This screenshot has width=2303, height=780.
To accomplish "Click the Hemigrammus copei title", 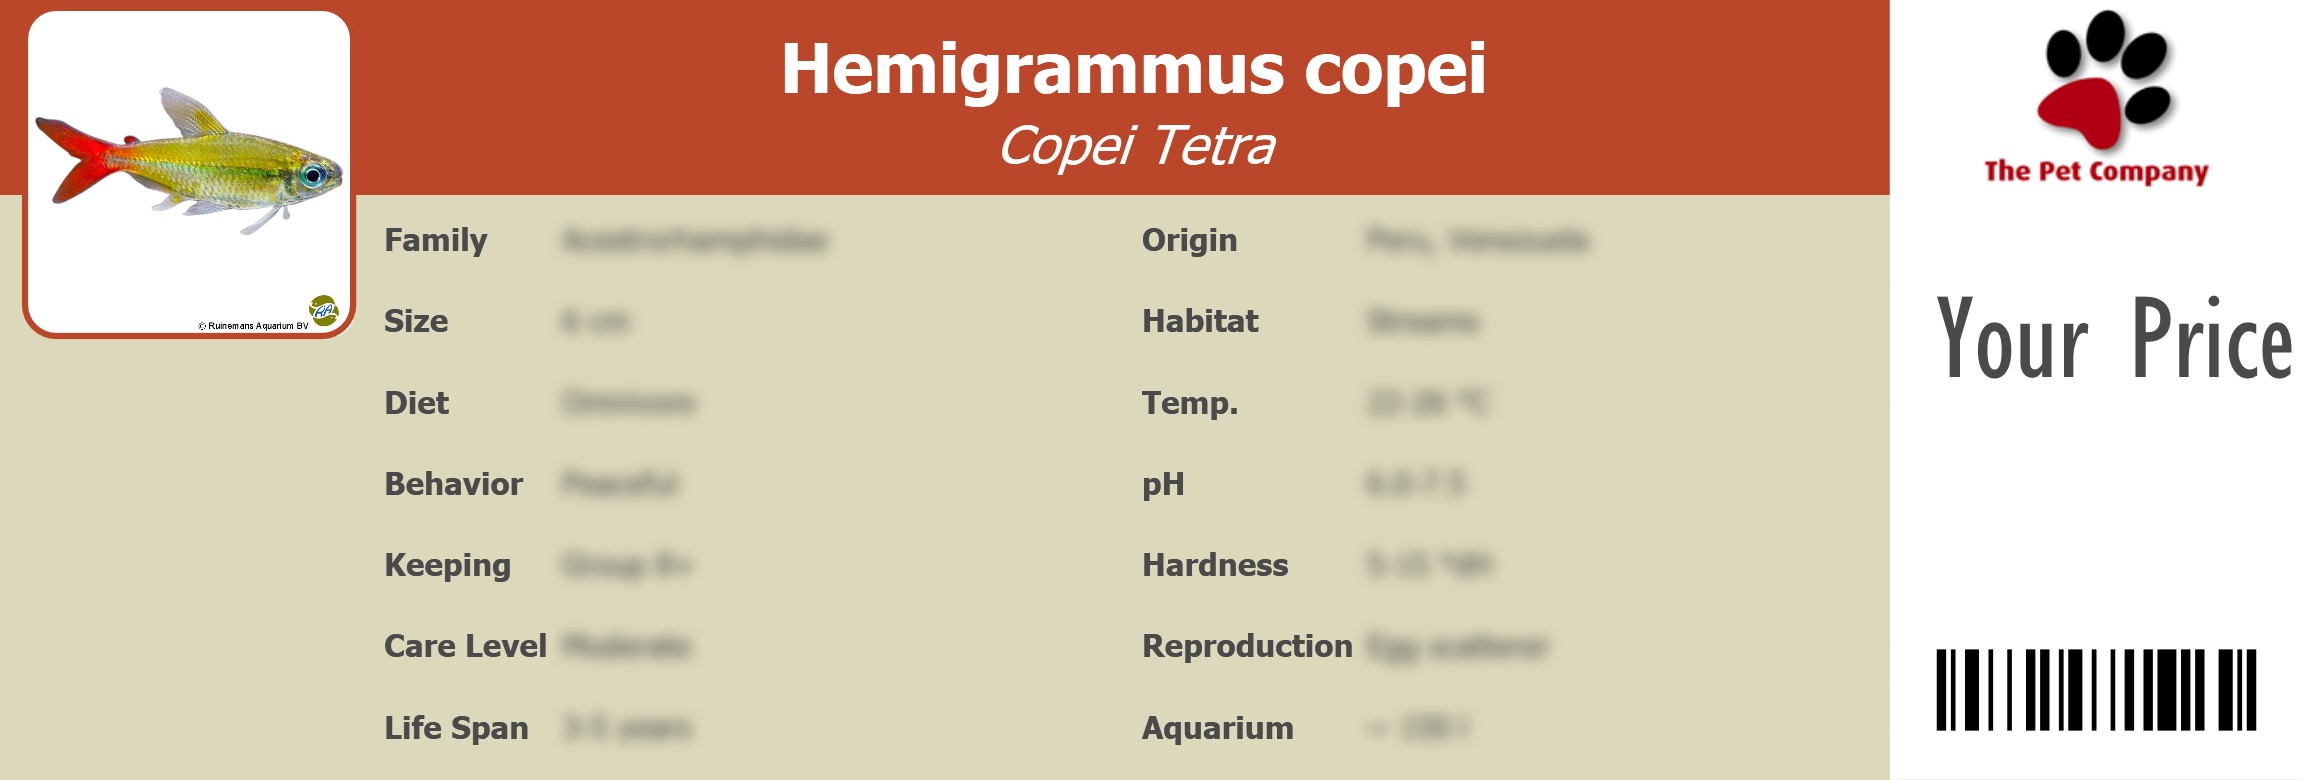I will (1133, 69).
